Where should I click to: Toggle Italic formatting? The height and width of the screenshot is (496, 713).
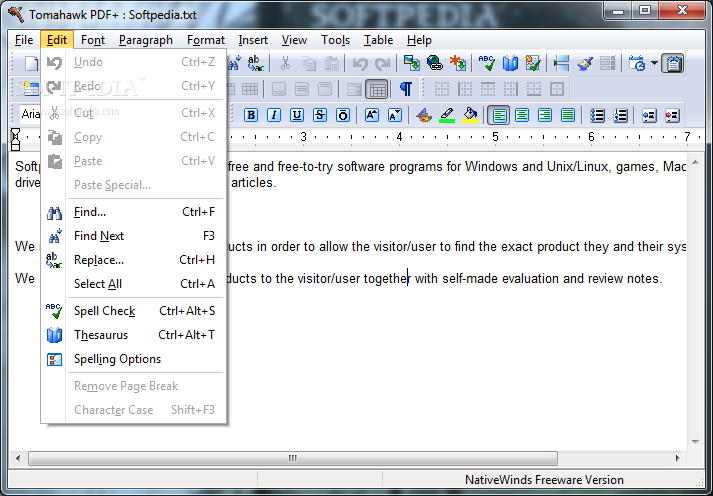274,115
